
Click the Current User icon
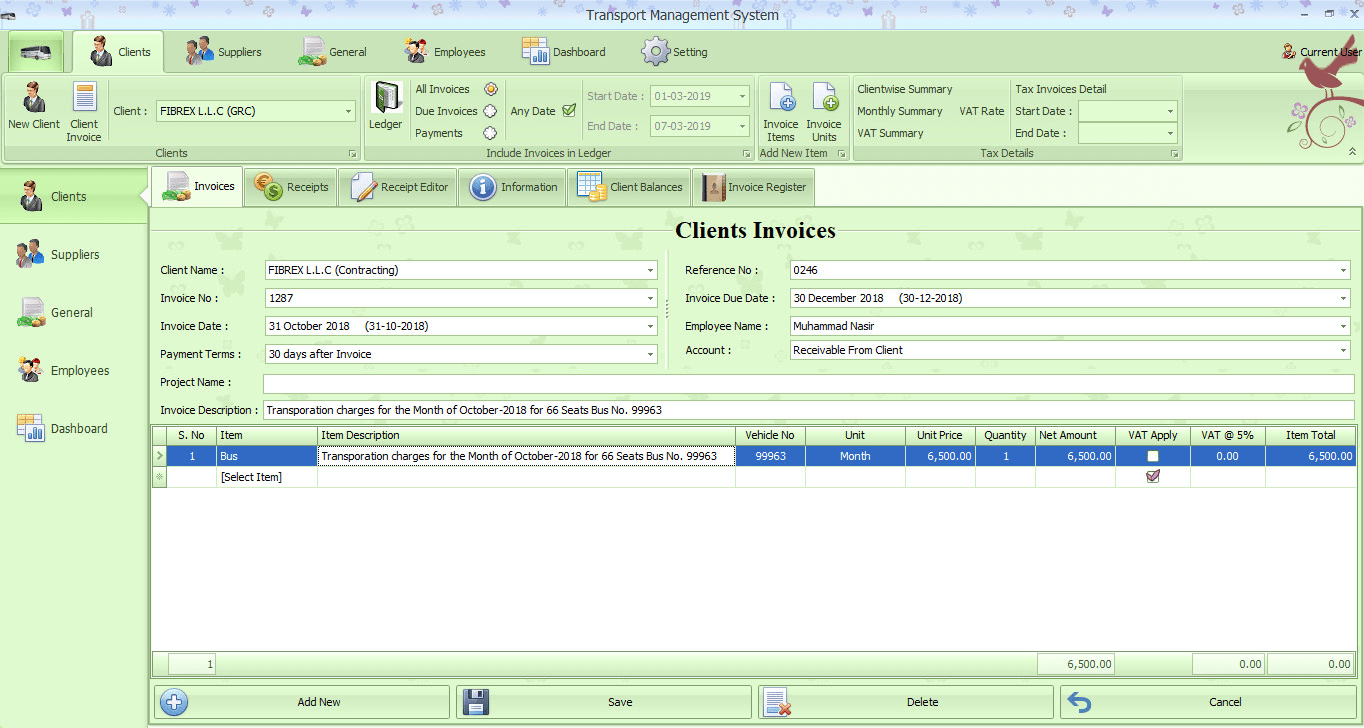tap(1289, 52)
